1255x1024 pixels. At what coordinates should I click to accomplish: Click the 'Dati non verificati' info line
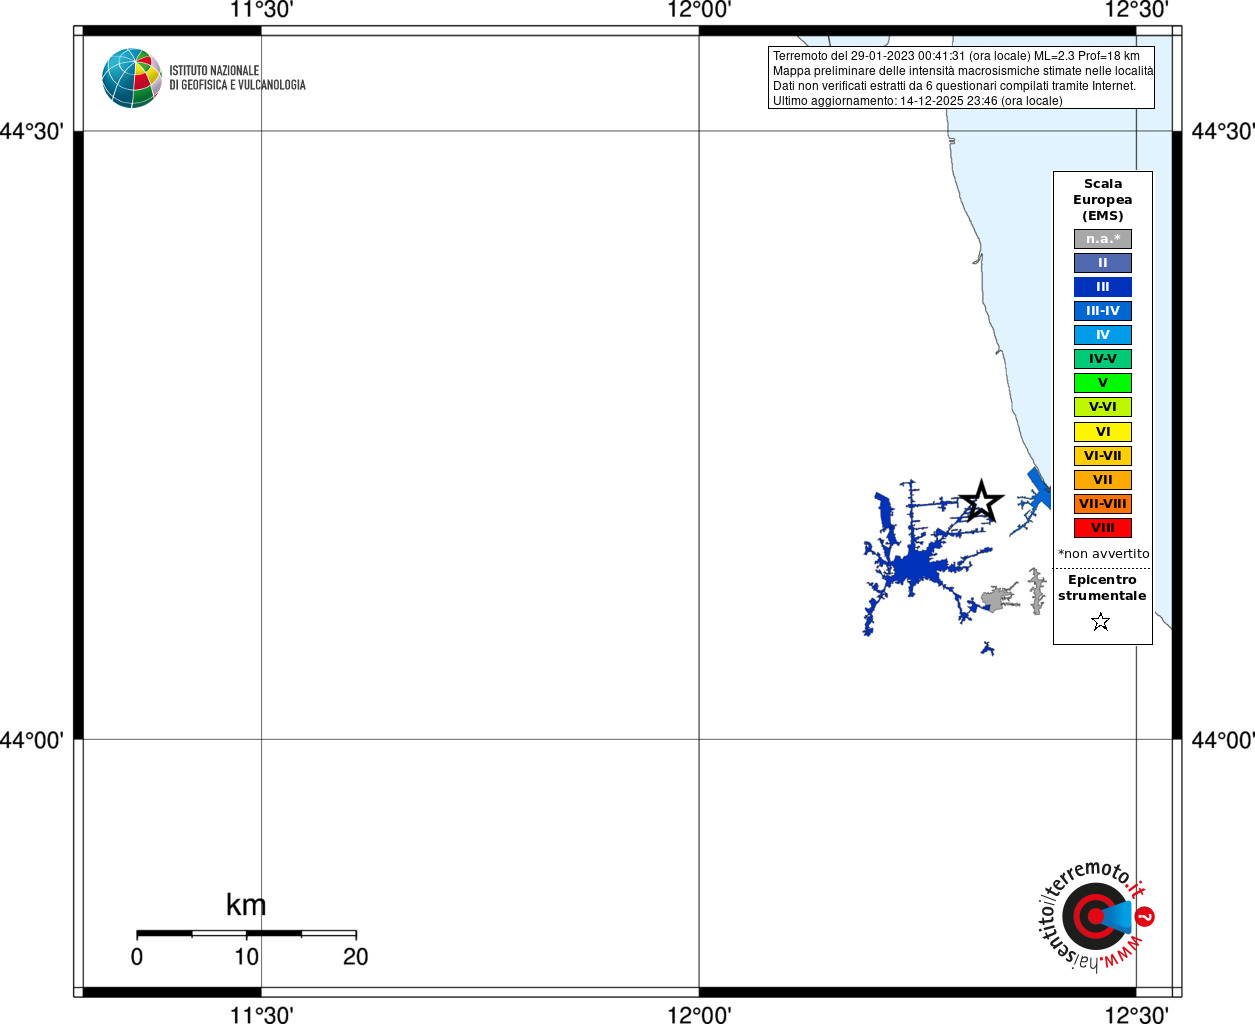tap(954, 86)
